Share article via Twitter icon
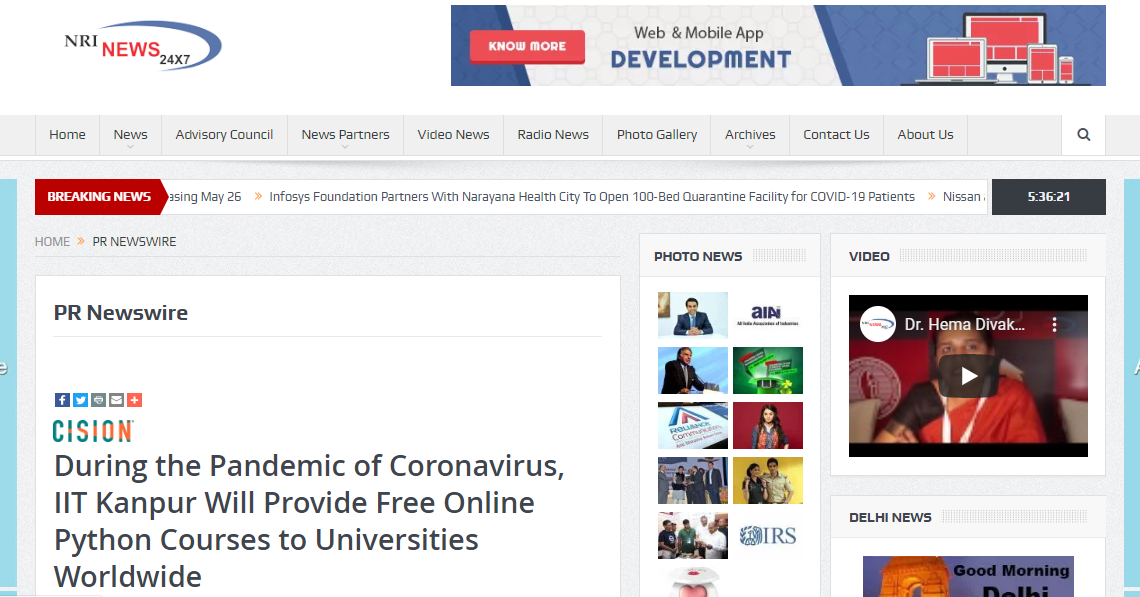The height and width of the screenshot is (597, 1140). (x=81, y=400)
